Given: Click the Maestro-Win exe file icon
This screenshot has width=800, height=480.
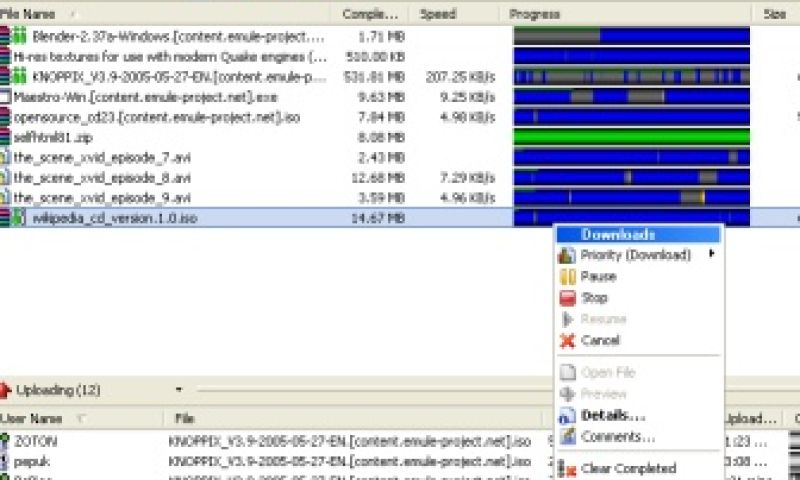Looking at the screenshot, I should coord(5,97).
